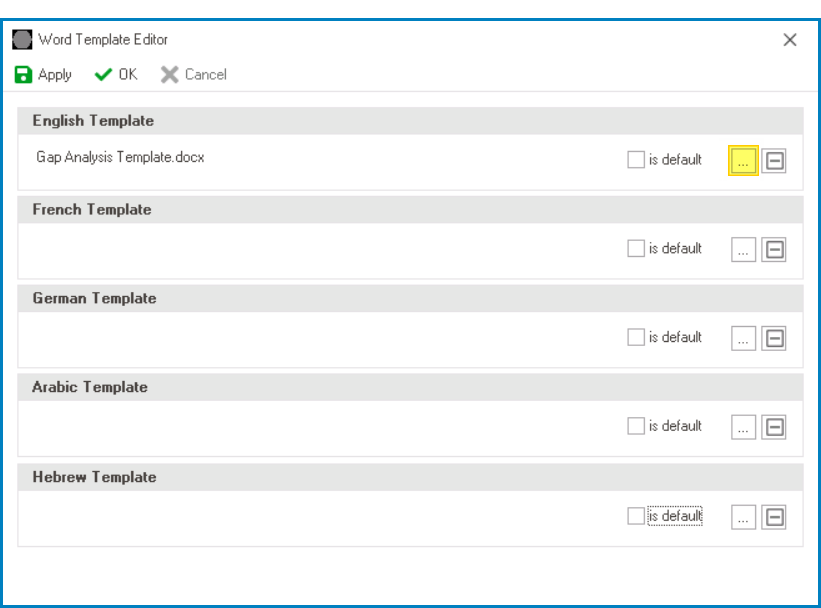Browse for Arabic Template file
The height and width of the screenshot is (608, 821).
(x=742, y=427)
